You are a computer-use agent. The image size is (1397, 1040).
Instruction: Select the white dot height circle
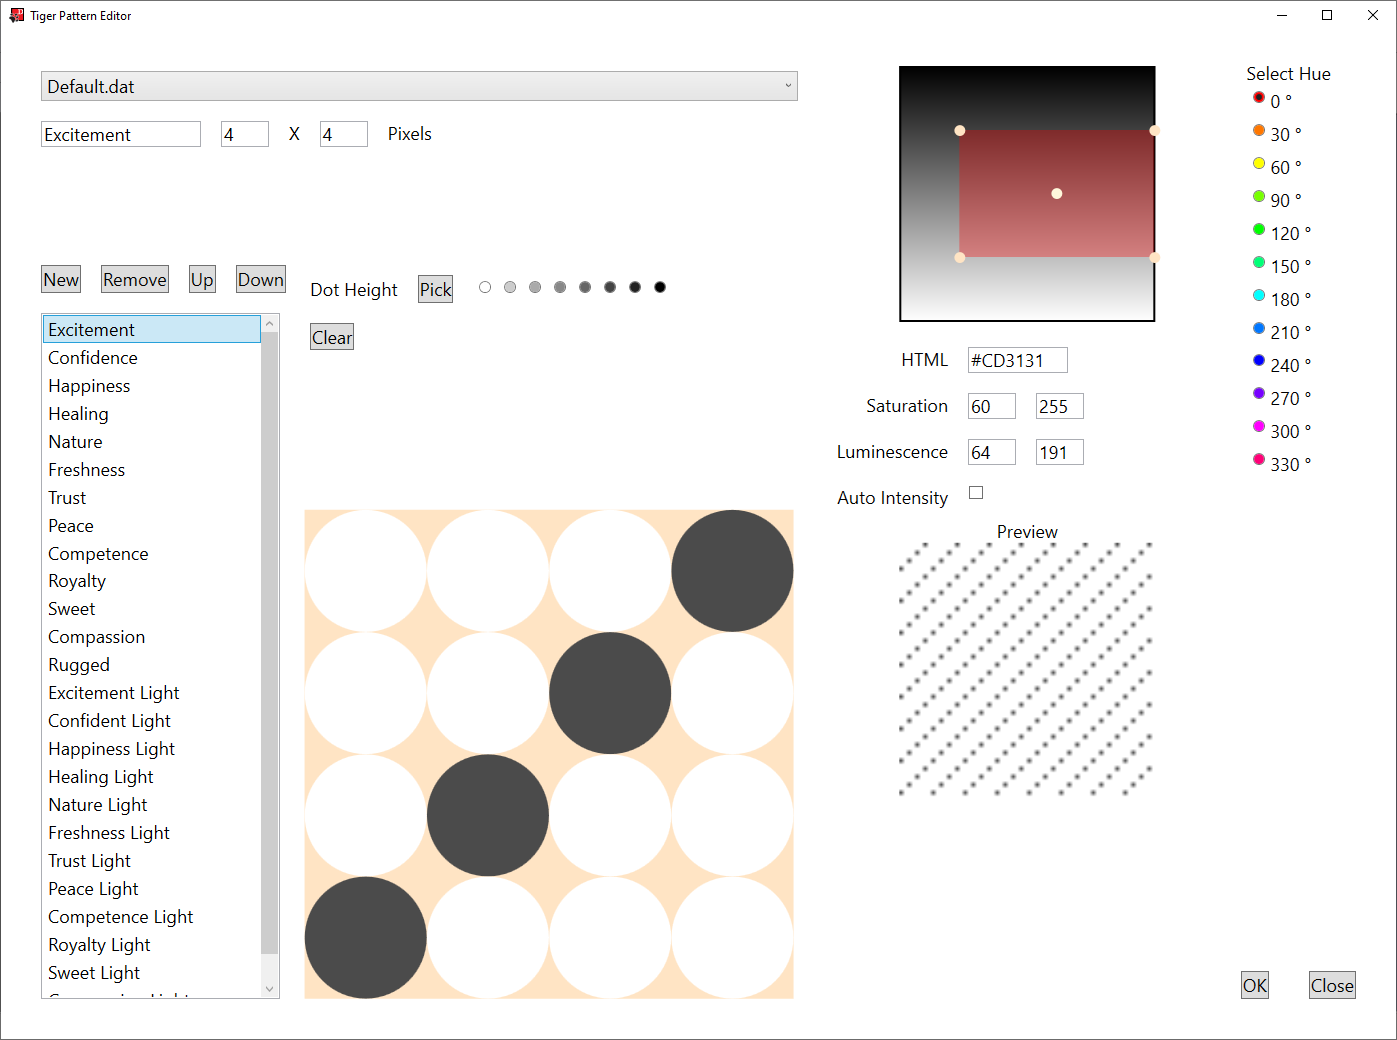coord(485,287)
